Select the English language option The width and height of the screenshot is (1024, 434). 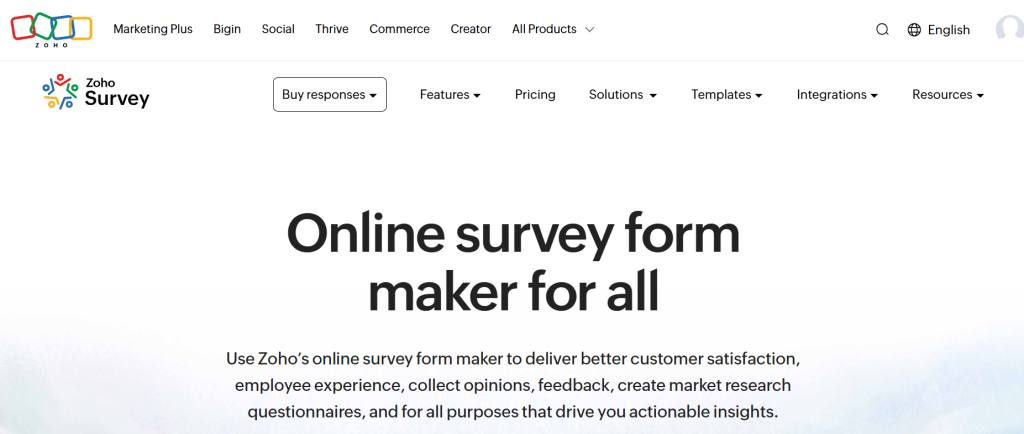click(948, 30)
